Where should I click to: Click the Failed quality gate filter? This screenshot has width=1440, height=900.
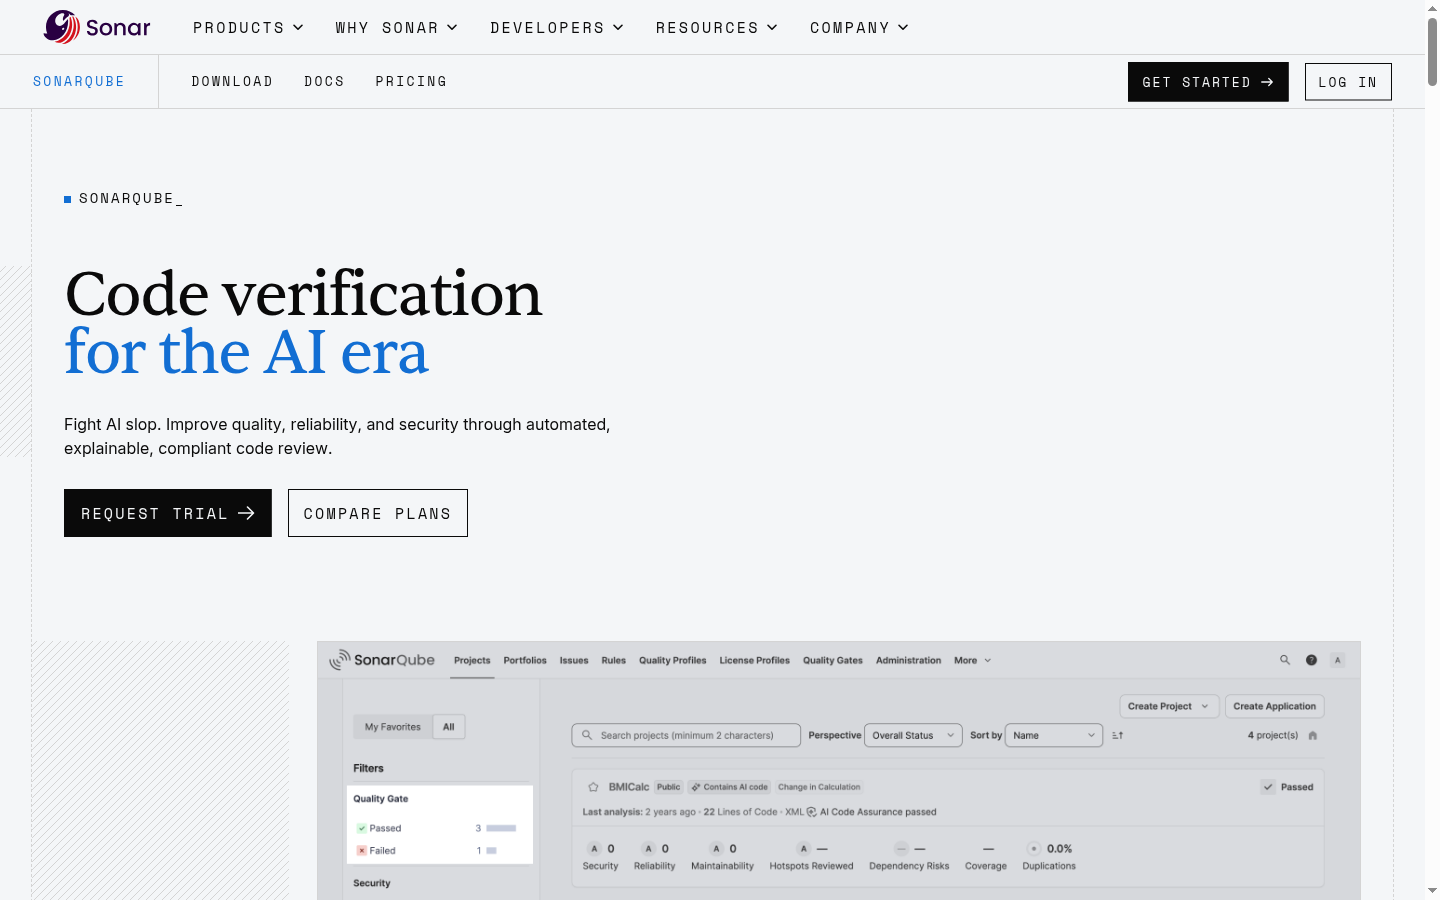pos(376,851)
